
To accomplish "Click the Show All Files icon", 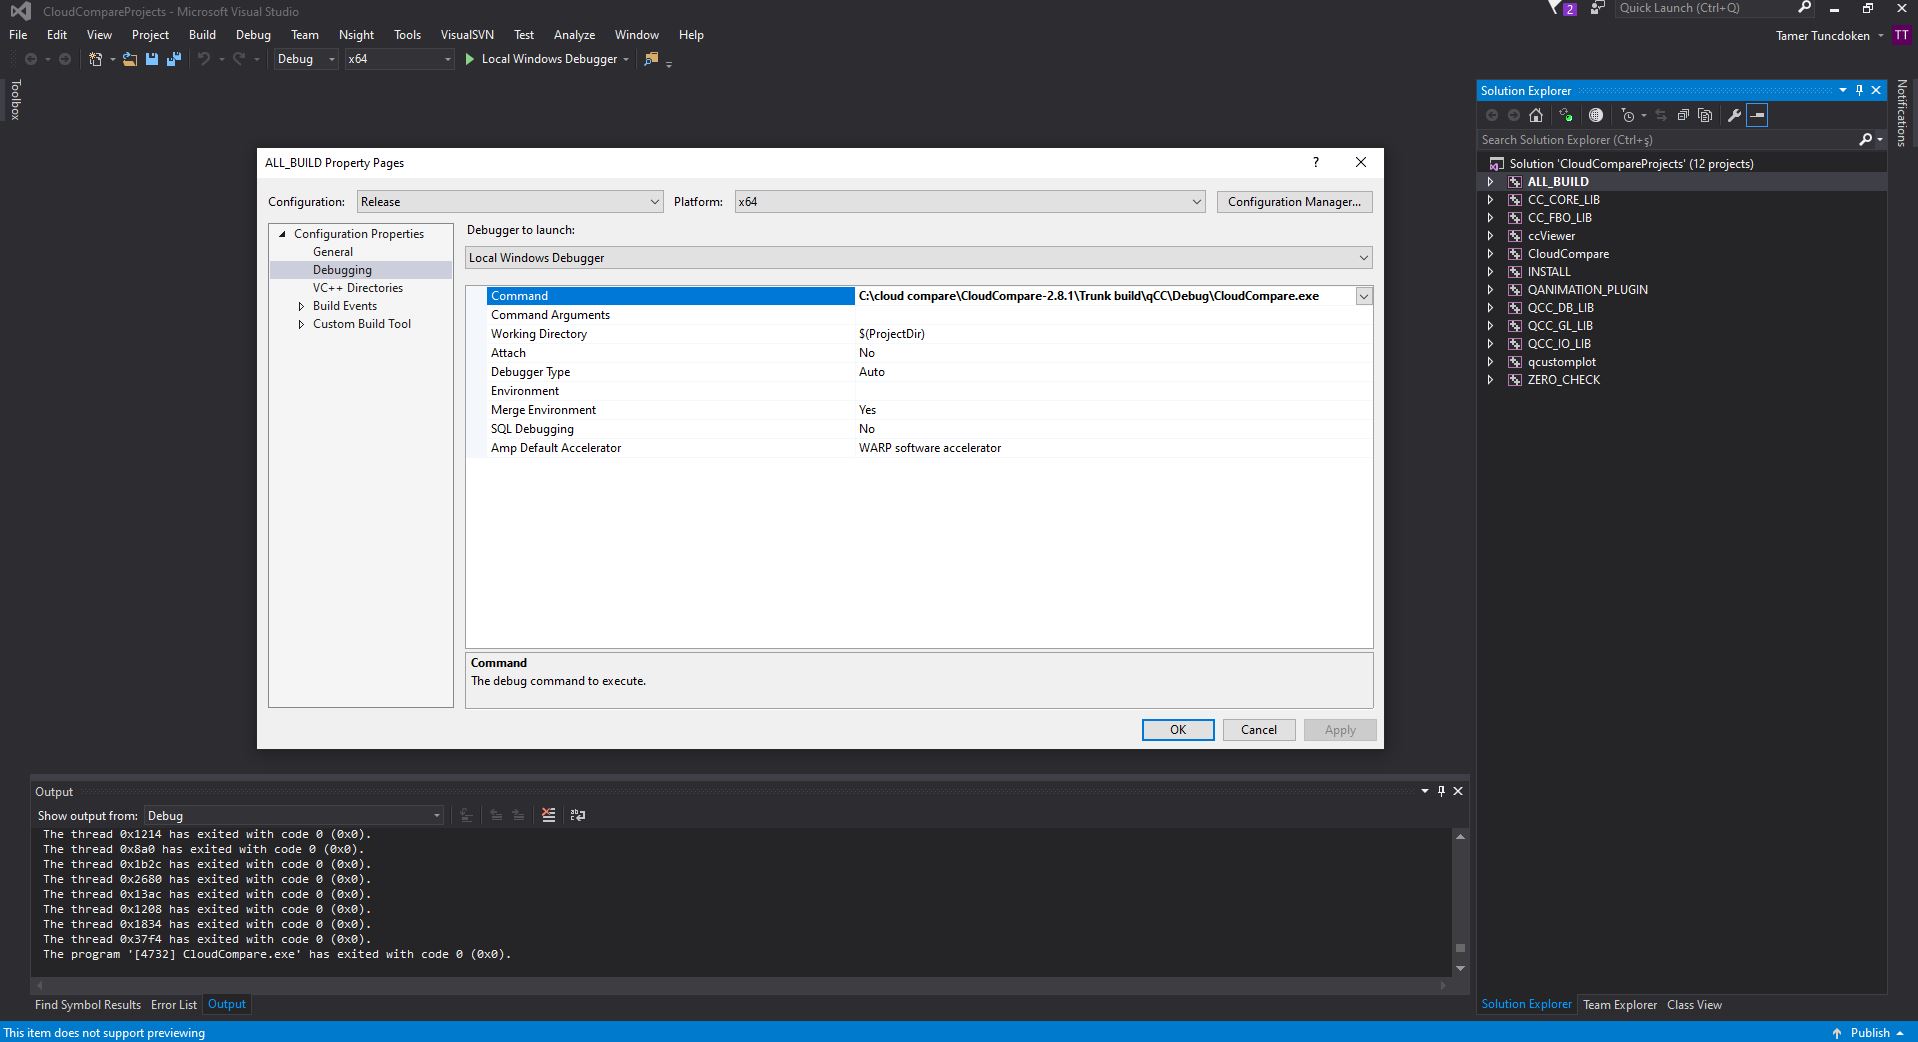I will 1705,115.
